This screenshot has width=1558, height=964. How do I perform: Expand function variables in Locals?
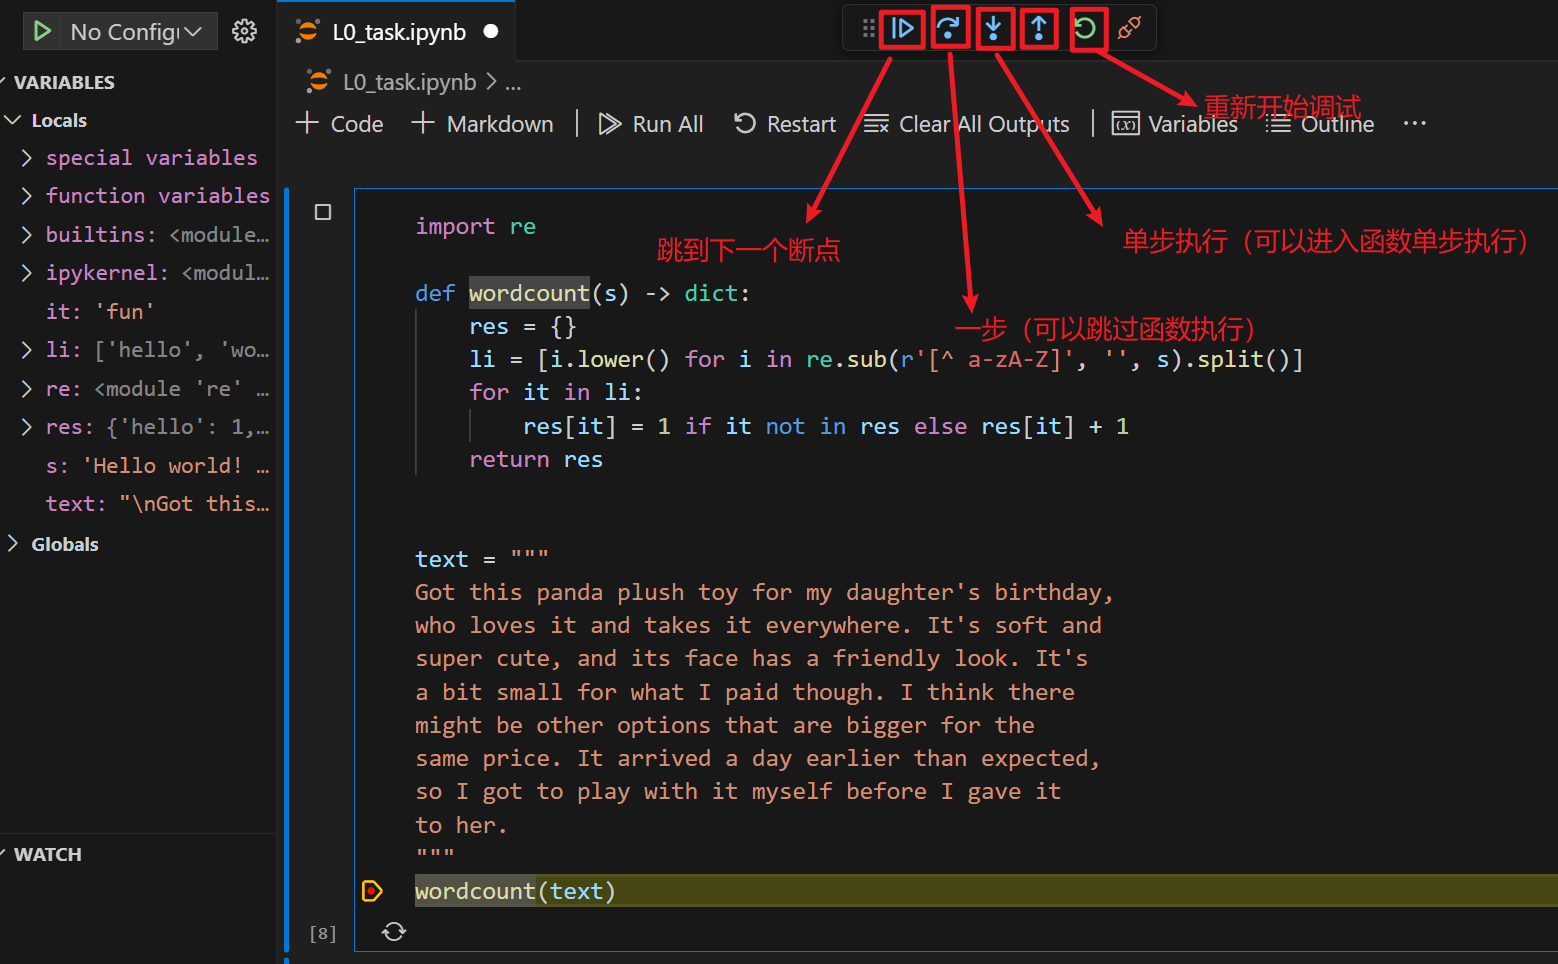[138, 196]
